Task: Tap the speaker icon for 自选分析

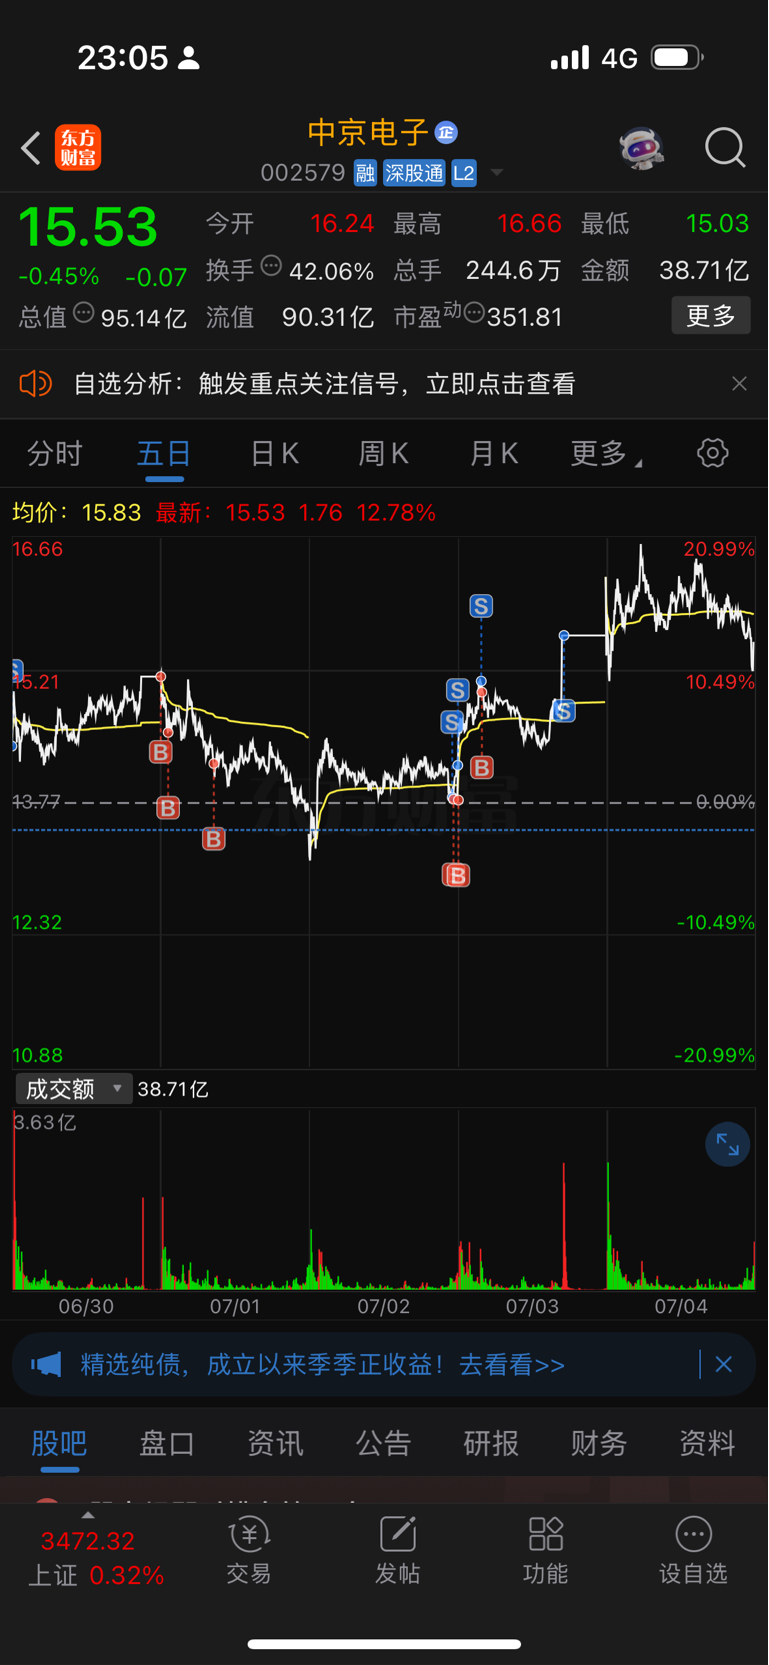Action: [35, 384]
